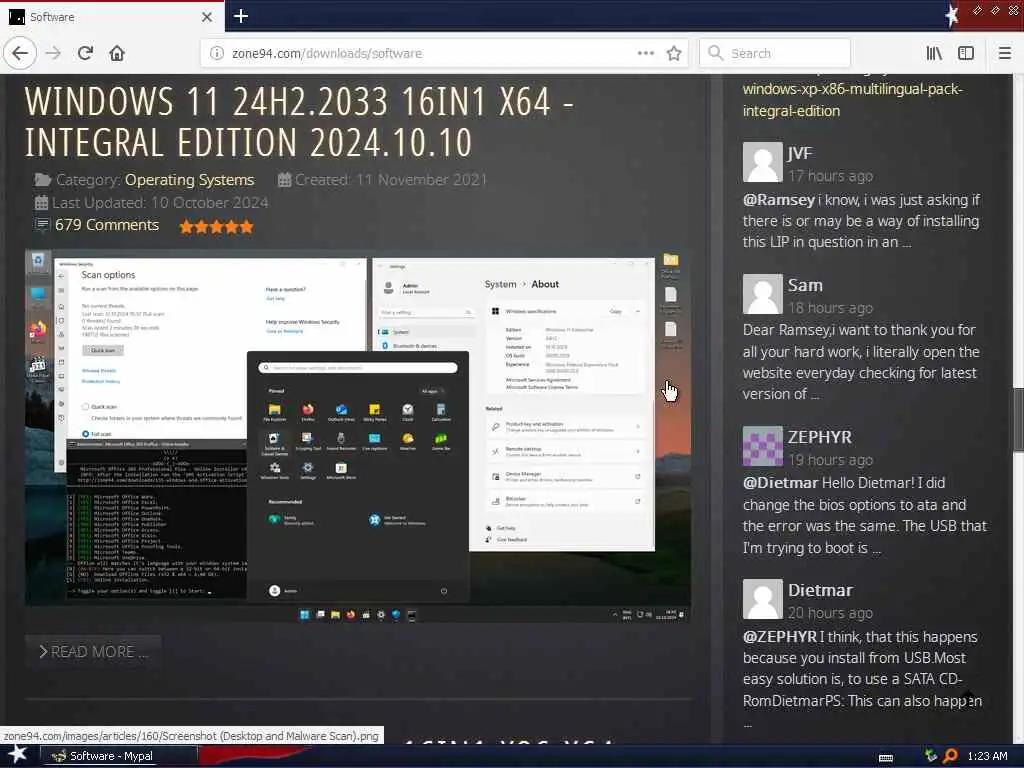Open the Windows 11 24H2 Integral Edition title
Image resolution: width=1024 pixels, height=768 pixels.
299,121
